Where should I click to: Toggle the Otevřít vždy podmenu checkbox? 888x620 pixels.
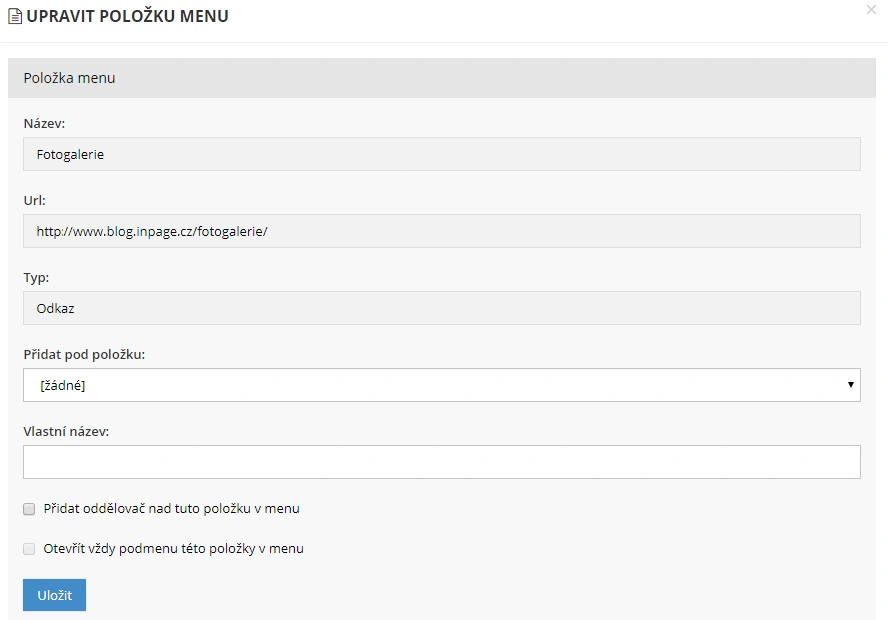coord(29,549)
